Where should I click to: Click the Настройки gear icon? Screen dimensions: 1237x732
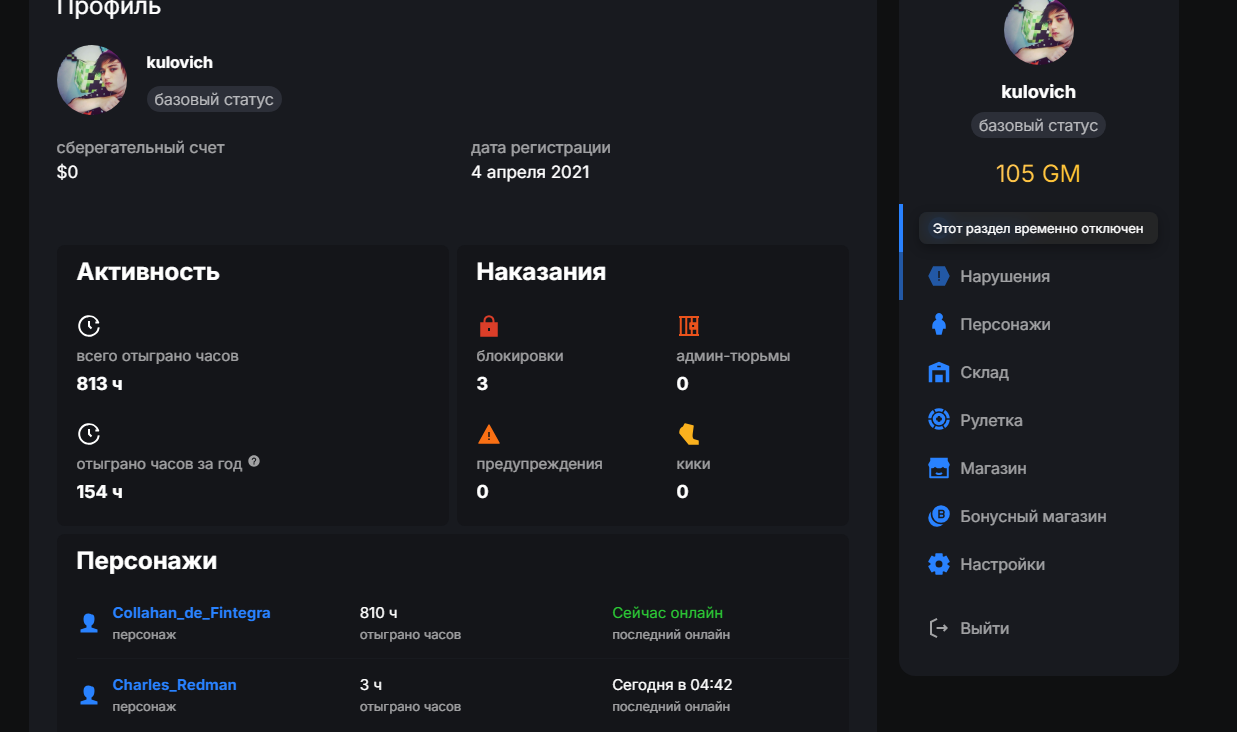click(938, 564)
